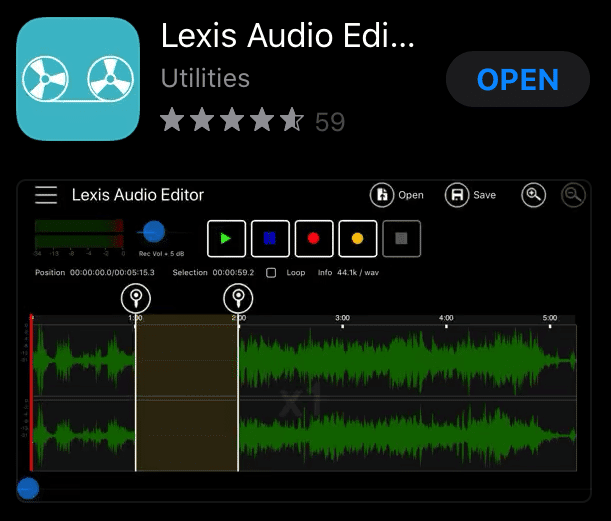Click the input level meter bars
This screenshot has height=521, width=611.
pos(79,233)
